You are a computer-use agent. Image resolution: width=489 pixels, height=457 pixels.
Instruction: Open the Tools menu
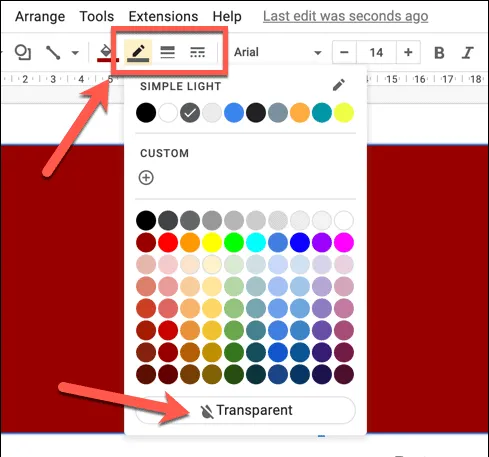97,16
